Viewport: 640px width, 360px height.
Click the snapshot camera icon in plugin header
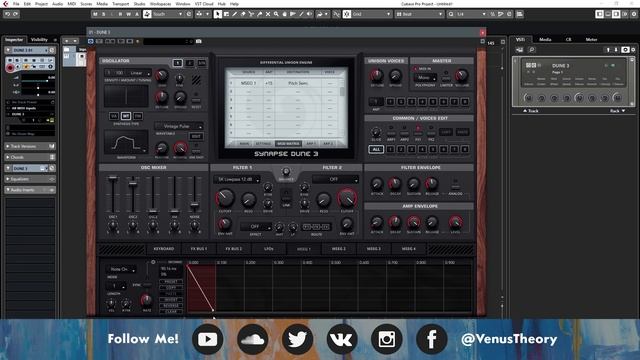click(x=198, y=41)
